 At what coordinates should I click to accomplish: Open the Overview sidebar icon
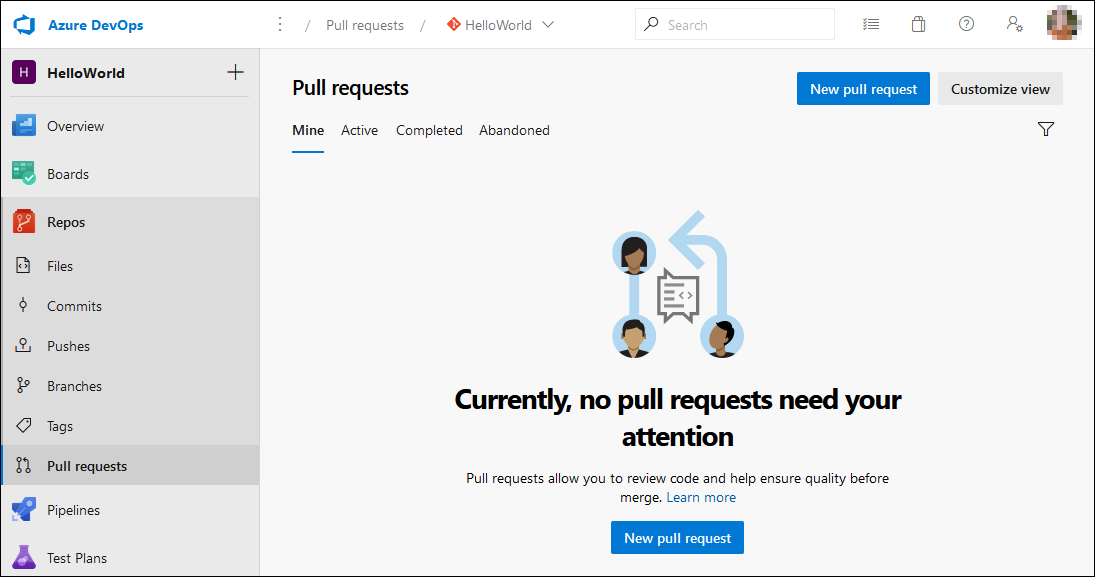(24, 126)
